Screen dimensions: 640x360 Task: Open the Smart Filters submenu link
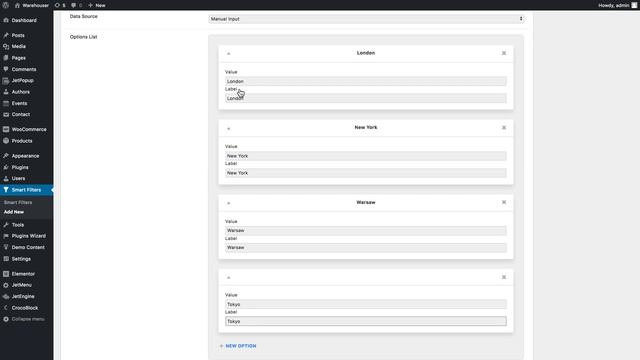(x=18, y=202)
